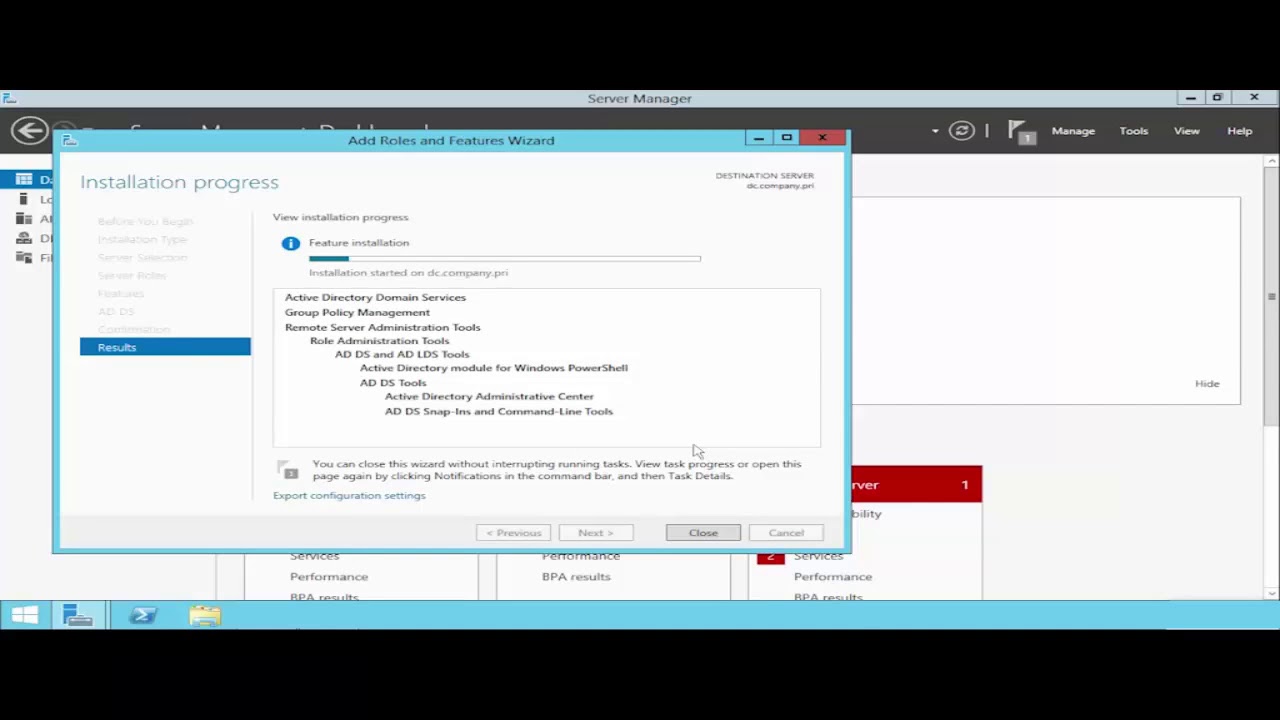Image resolution: width=1280 pixels, height=720 pixels.
Task: Click the AD DS icon in the Server Manager sidebar
Action: [x=24, y=238]
